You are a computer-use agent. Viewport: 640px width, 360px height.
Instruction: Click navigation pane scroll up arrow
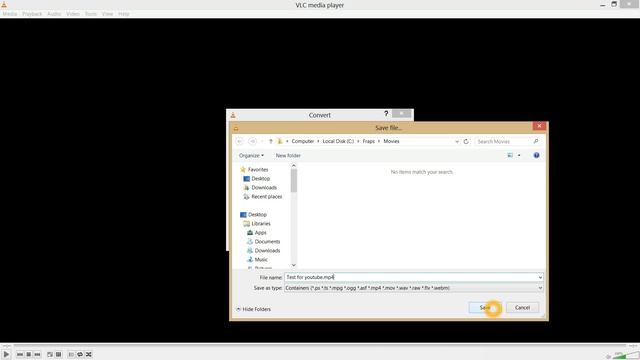pyautogui.click(x=293, y=166)
